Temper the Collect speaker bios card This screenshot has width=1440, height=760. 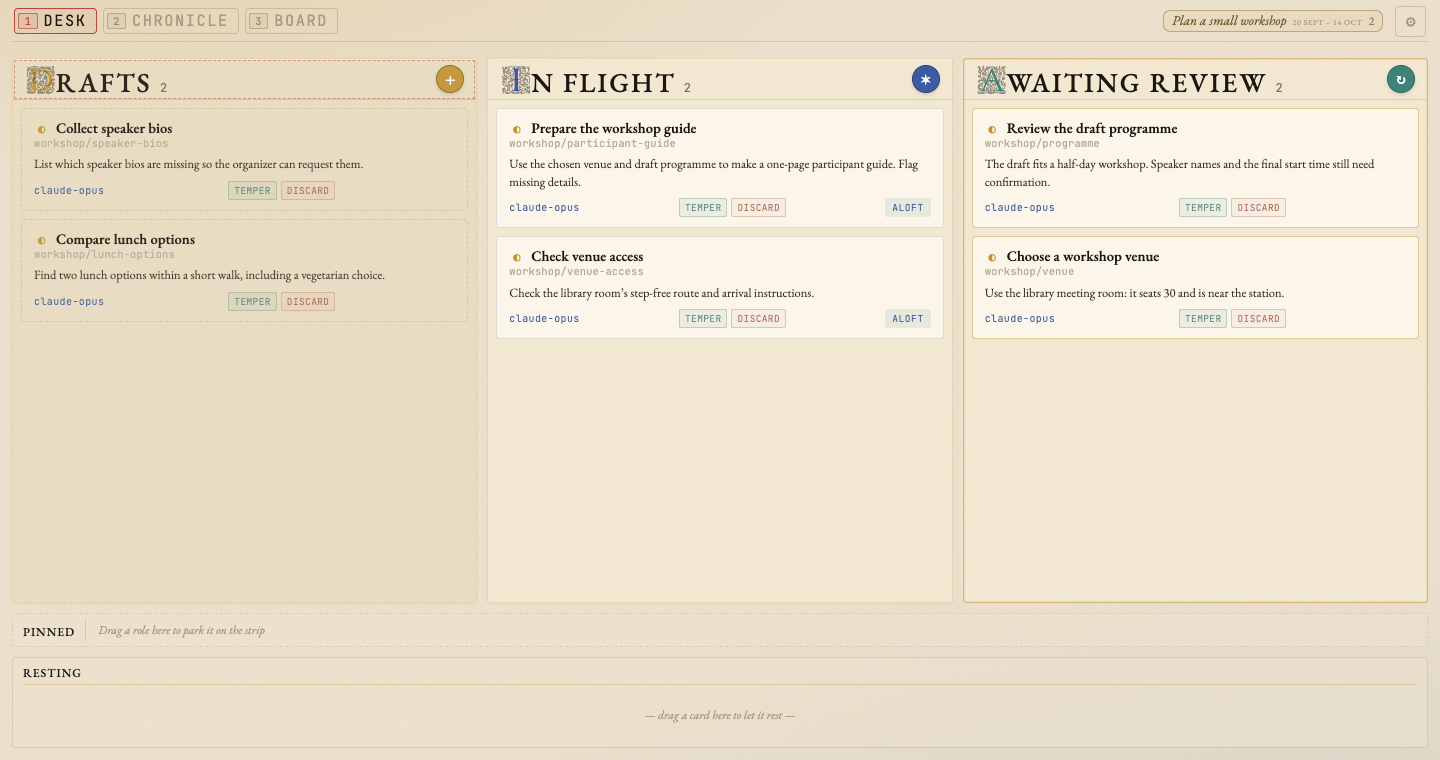(x=252, y=191)
